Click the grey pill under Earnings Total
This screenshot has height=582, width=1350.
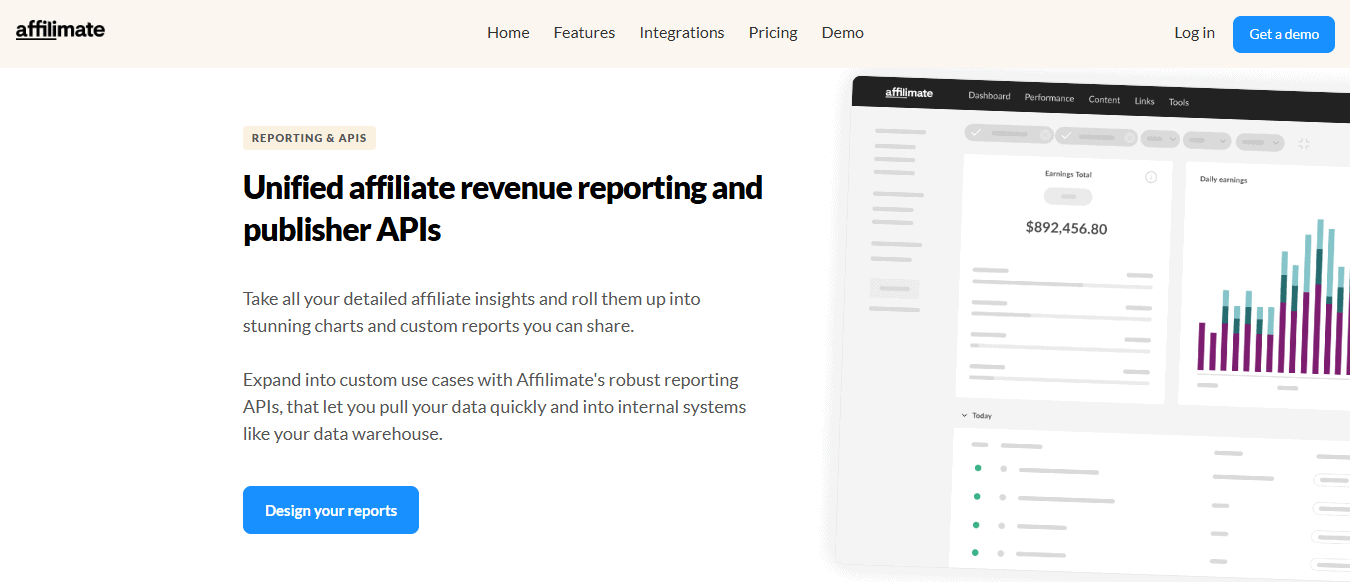pos(1067,197)
